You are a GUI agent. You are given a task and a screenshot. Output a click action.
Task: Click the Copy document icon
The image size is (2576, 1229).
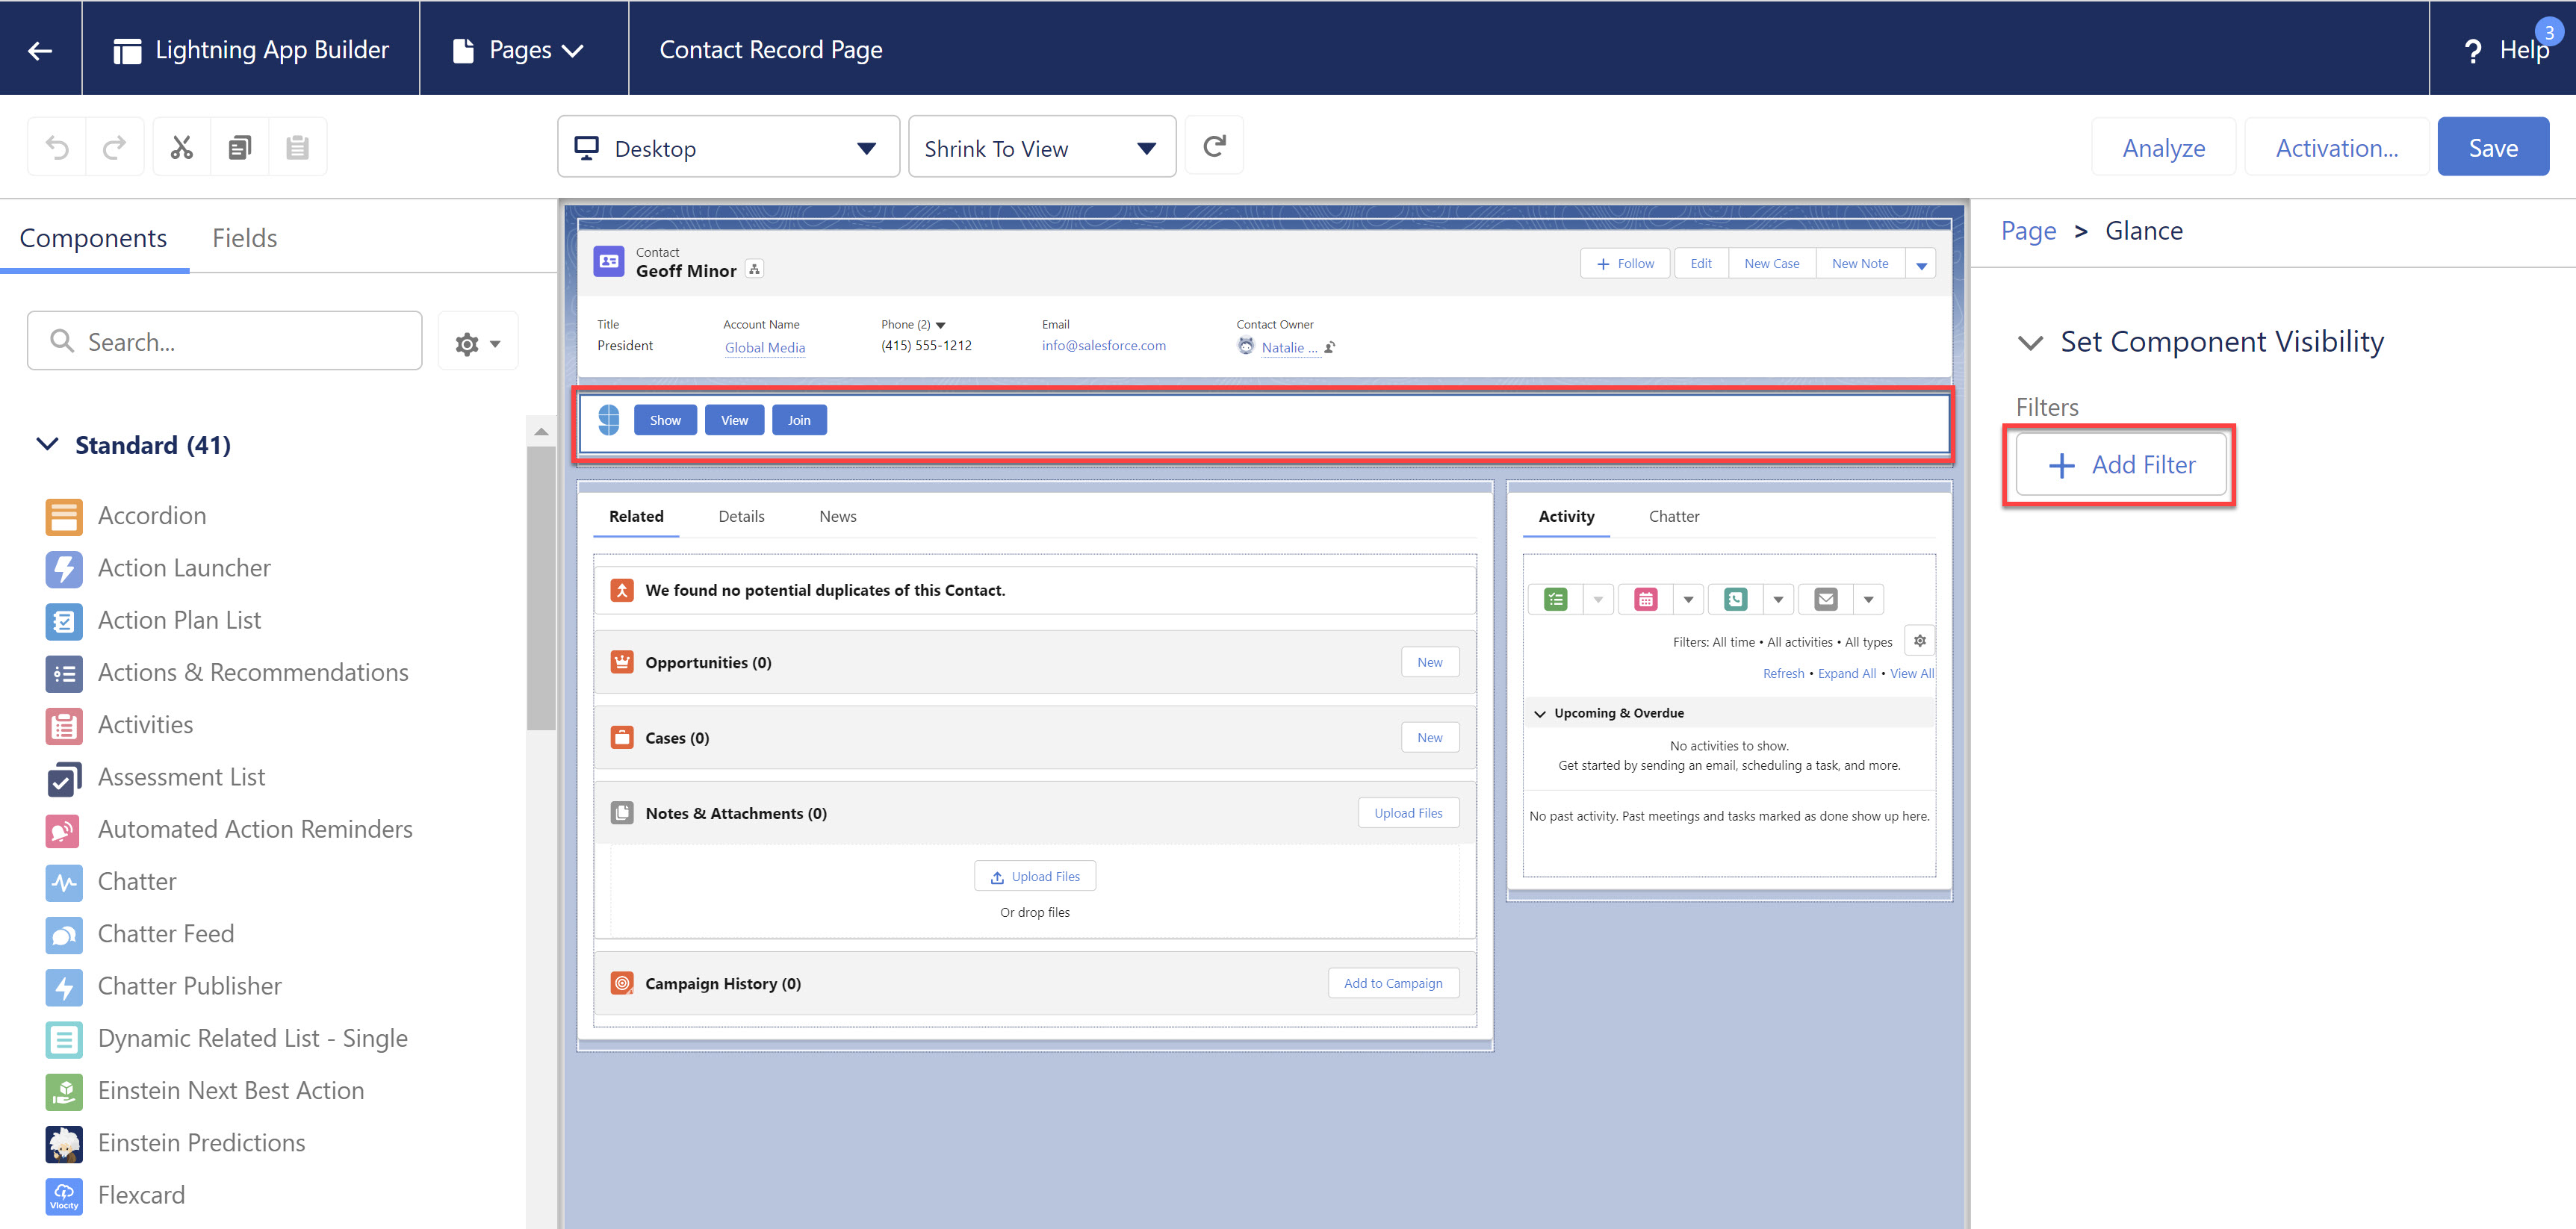[x=238, y=146]
